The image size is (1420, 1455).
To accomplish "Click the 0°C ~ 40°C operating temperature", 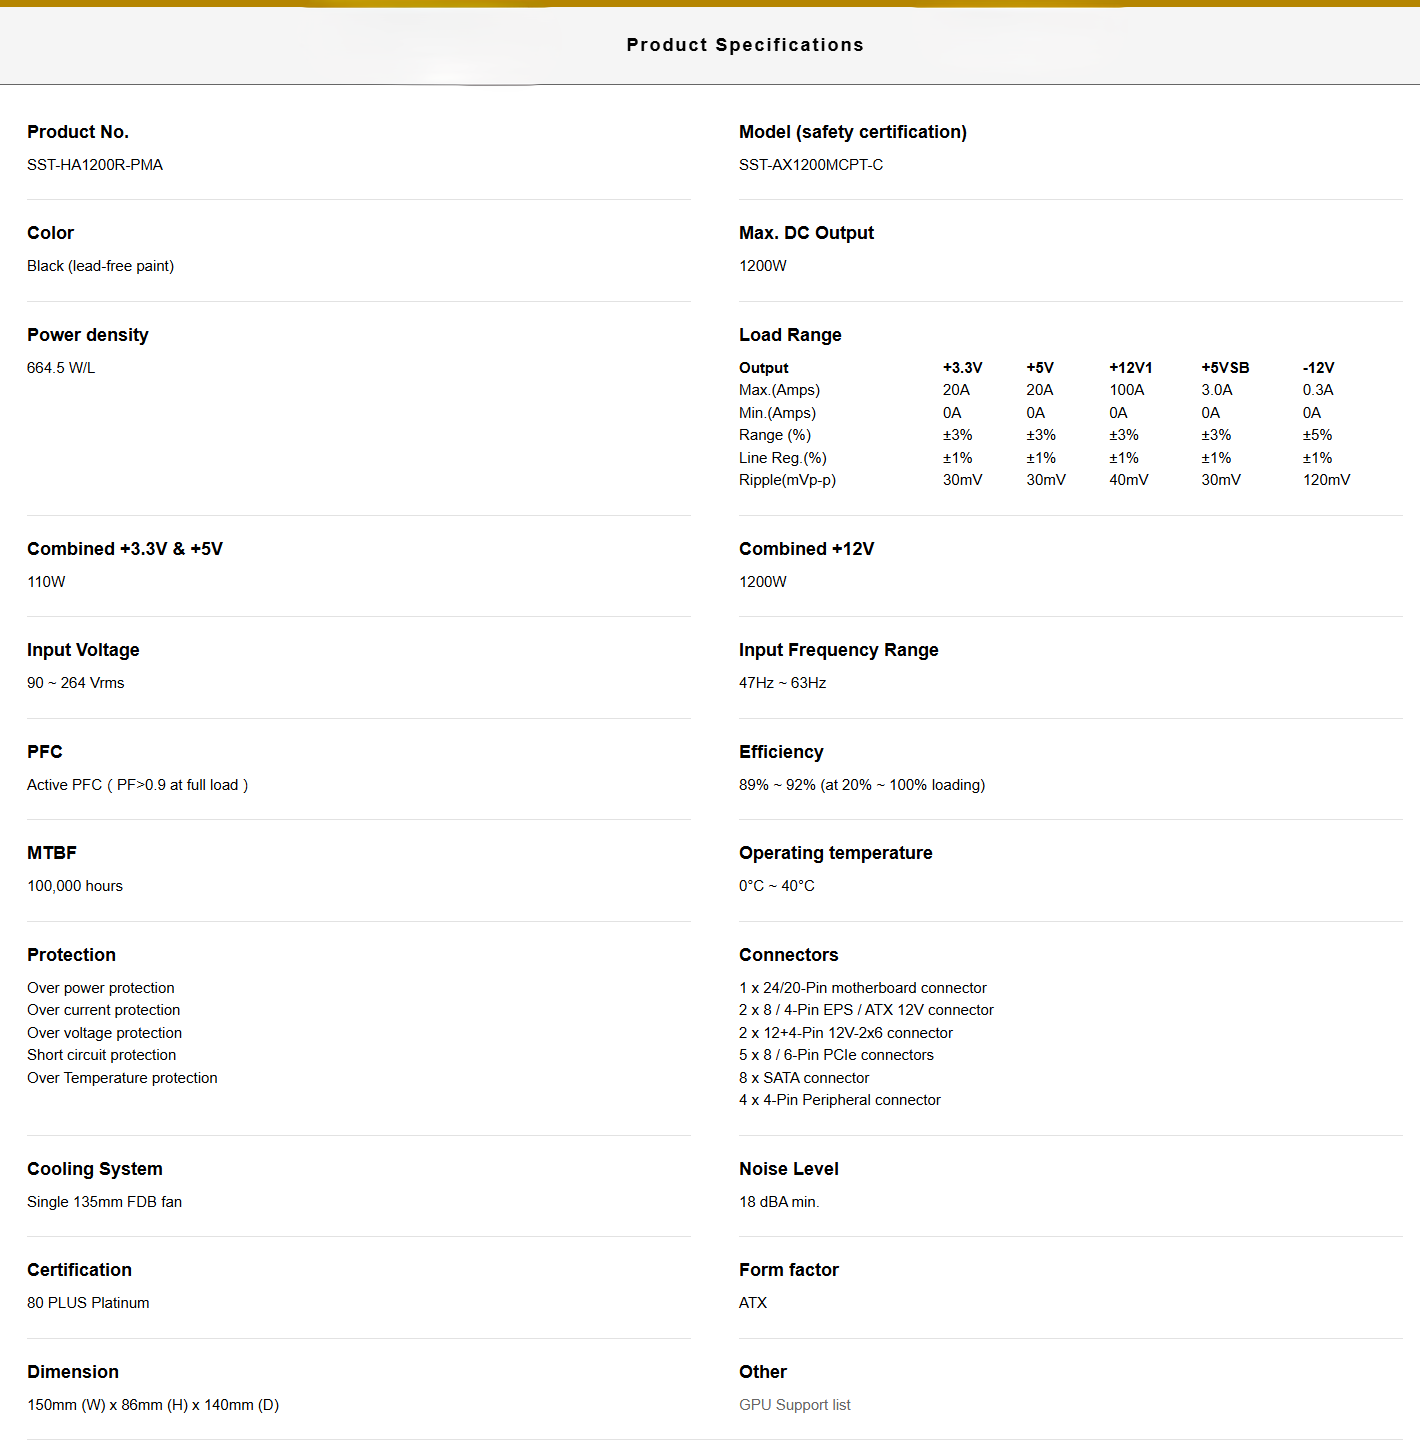I will 777,886.
